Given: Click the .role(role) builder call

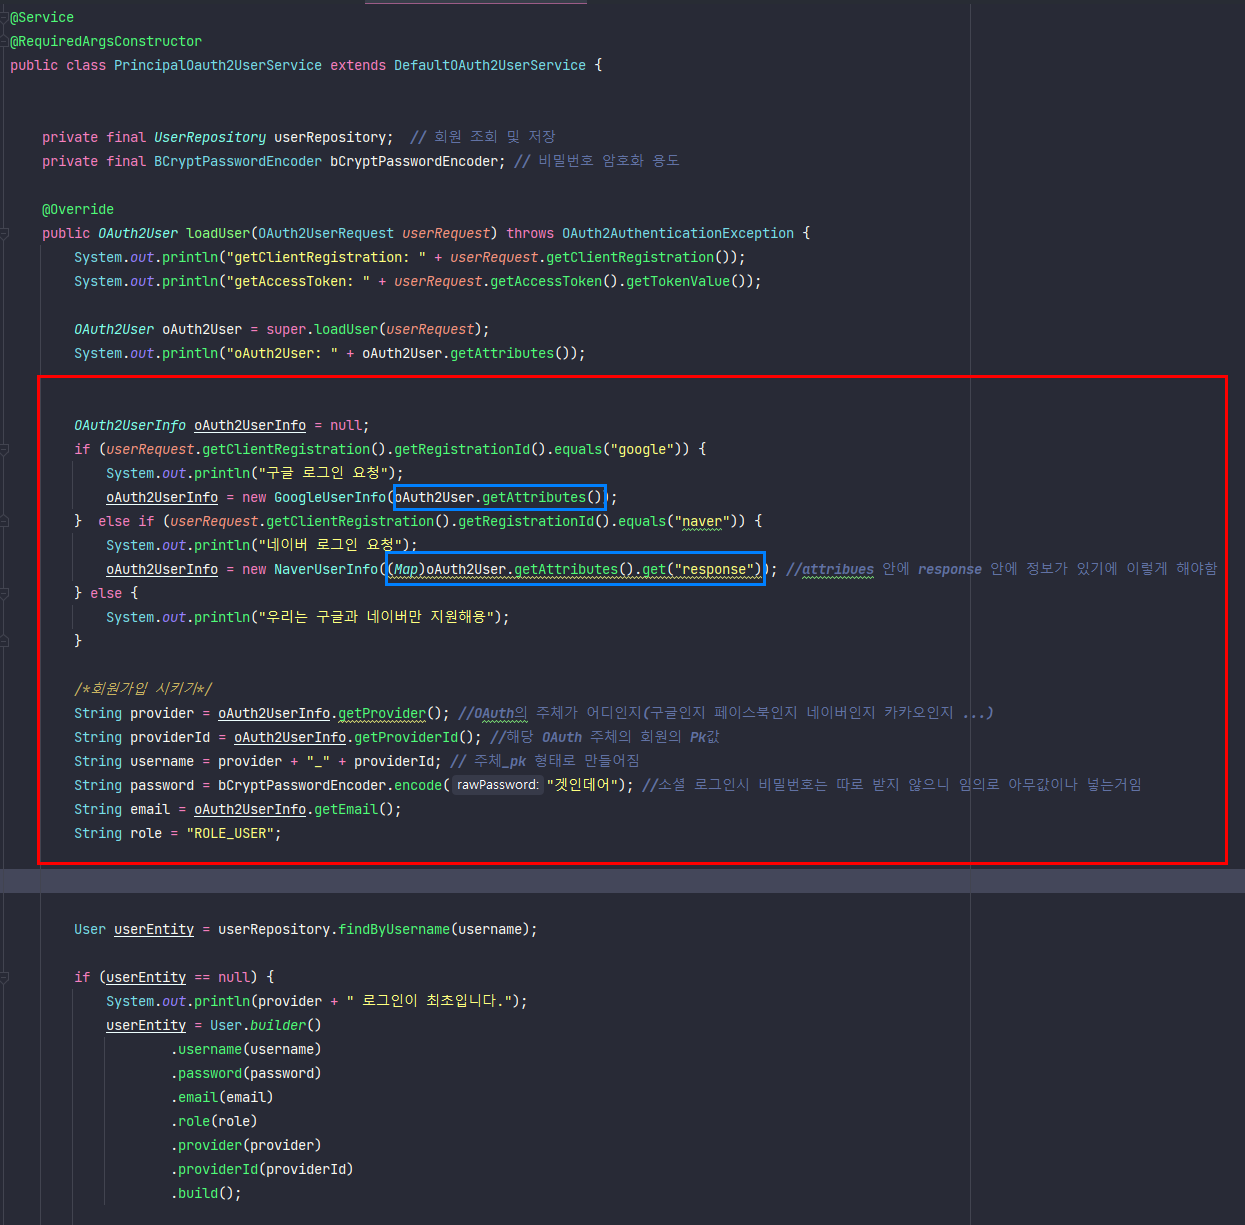Looking at the screenshot, I should click(x=214, y=1121).
